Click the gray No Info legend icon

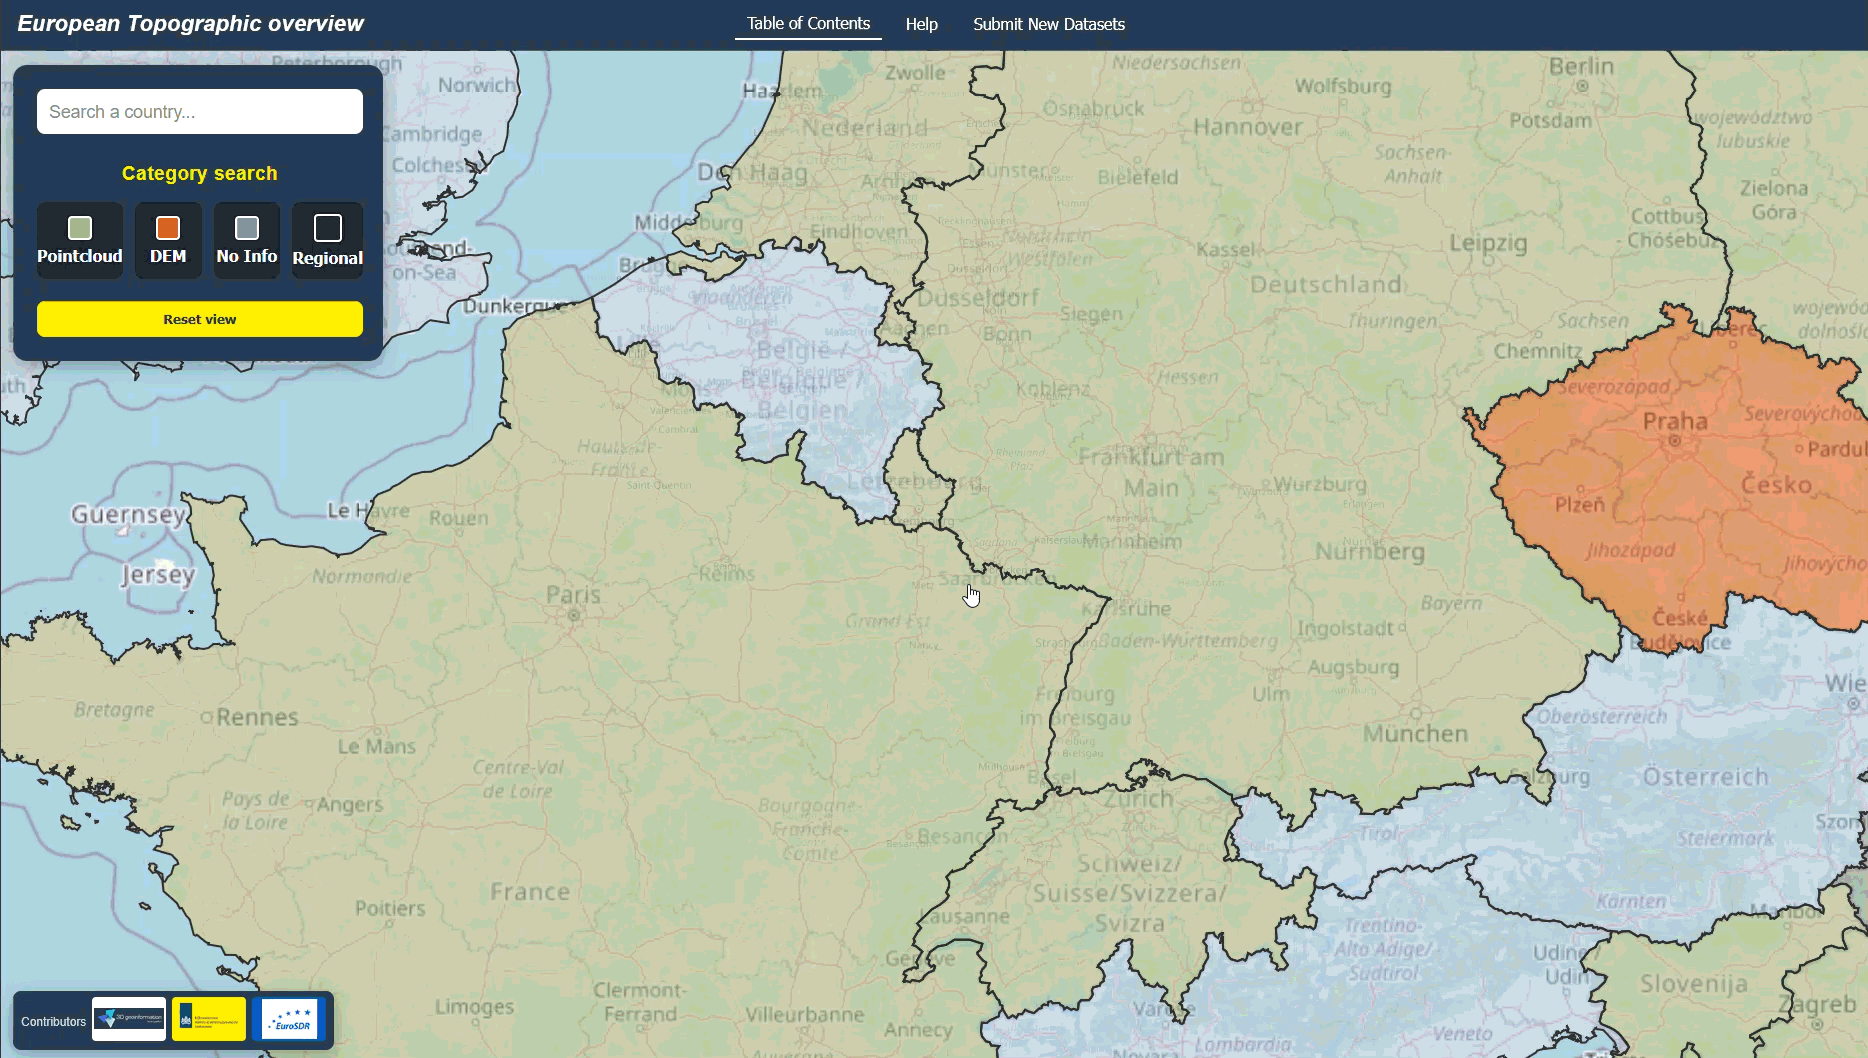[246, 228]
